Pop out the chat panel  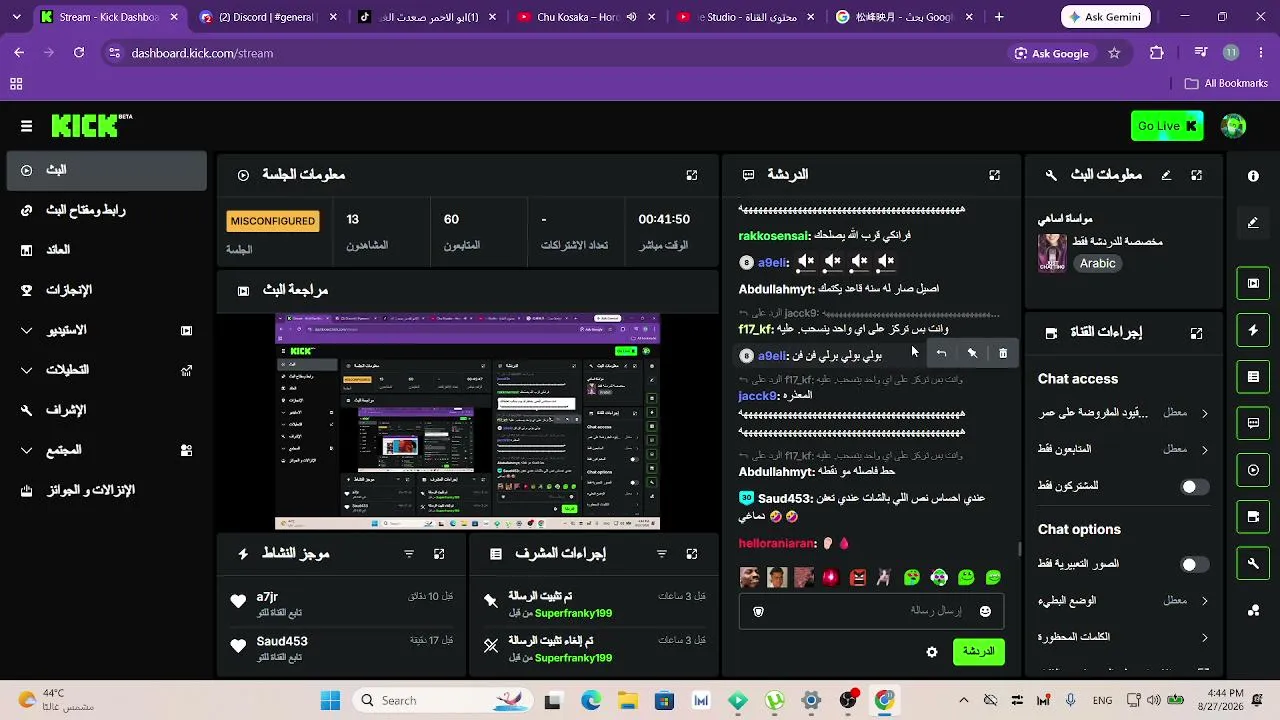click(x=995, y=175)
